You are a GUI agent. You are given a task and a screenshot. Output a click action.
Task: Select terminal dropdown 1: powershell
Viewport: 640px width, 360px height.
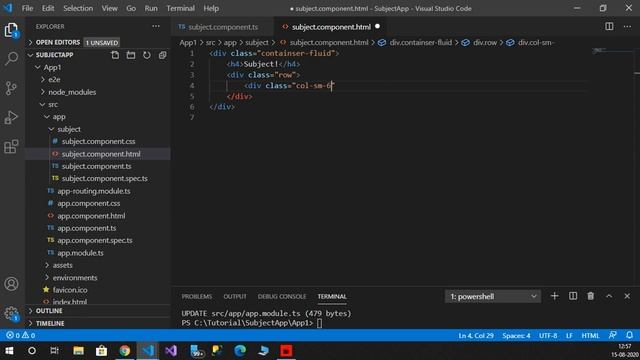(493, 297)
